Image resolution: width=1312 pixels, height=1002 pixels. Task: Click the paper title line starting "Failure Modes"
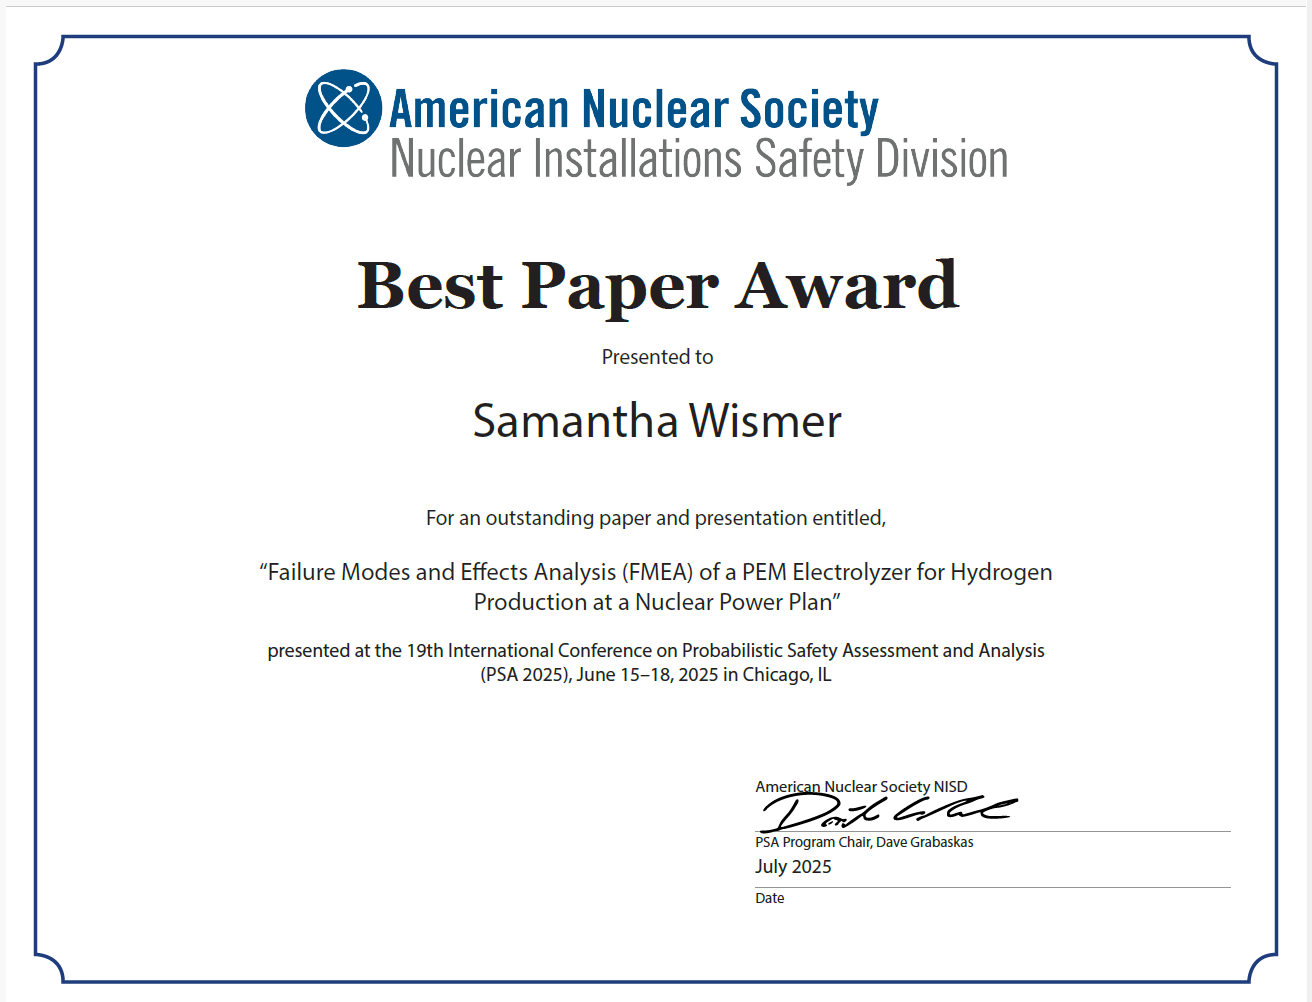(656, 572)
